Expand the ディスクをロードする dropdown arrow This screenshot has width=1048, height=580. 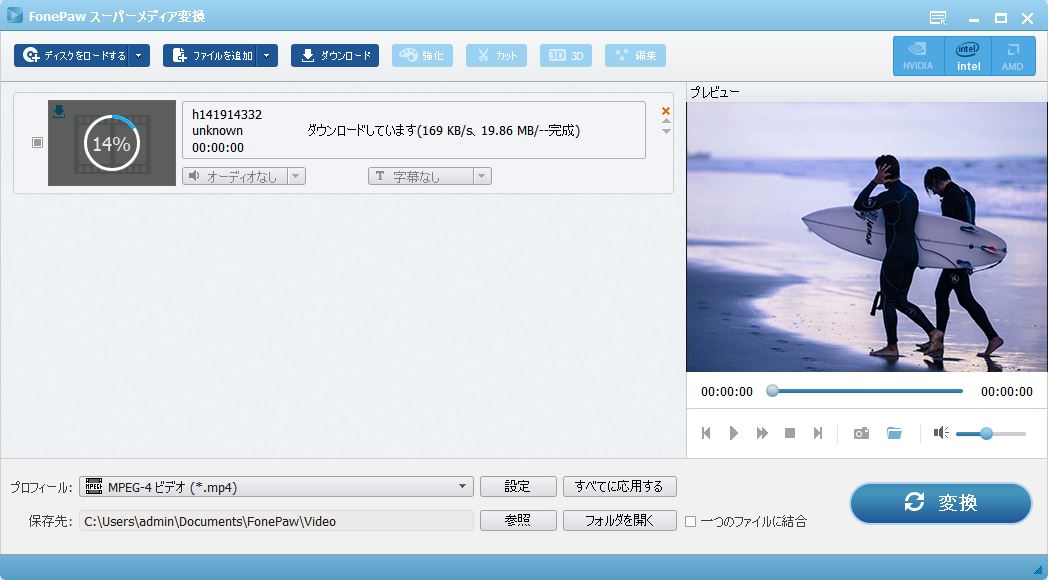click(139, 55)
